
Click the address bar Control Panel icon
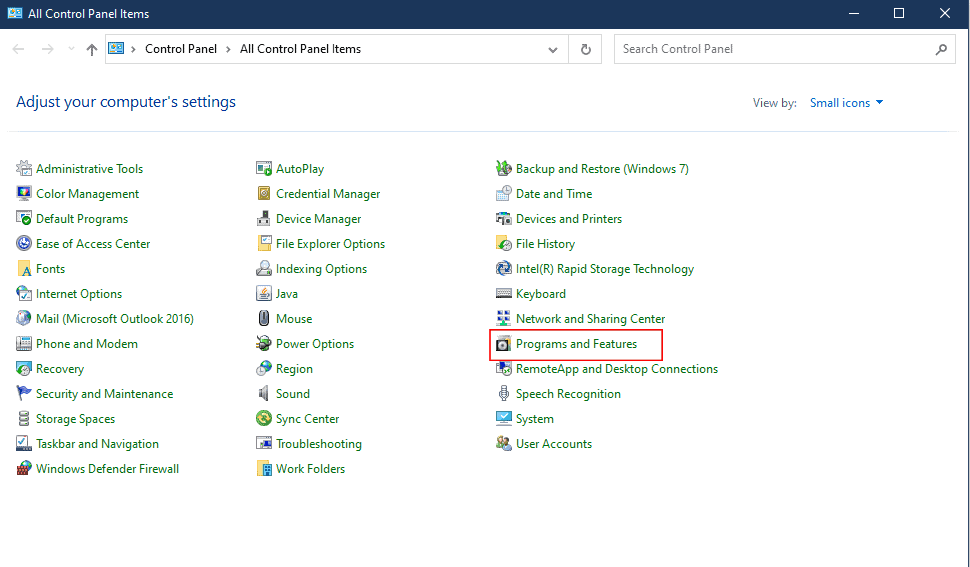[x=116, y=48]
